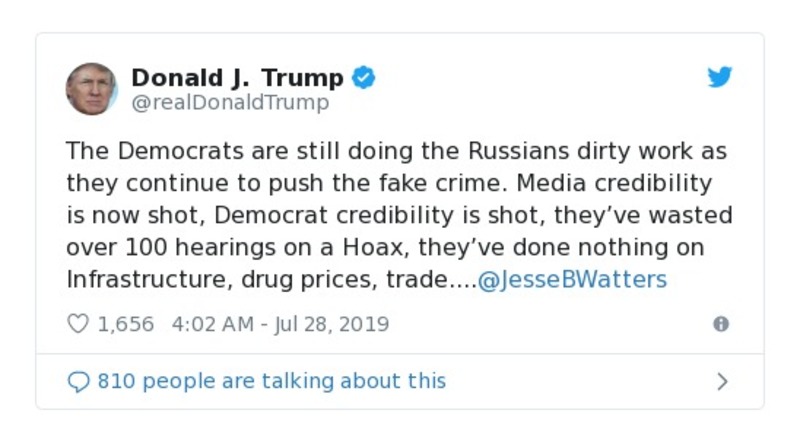The width and height of the screenshot is (800, 445).
Task: Select the Jul 28, 2019 date
Action: tap(330, 324)
